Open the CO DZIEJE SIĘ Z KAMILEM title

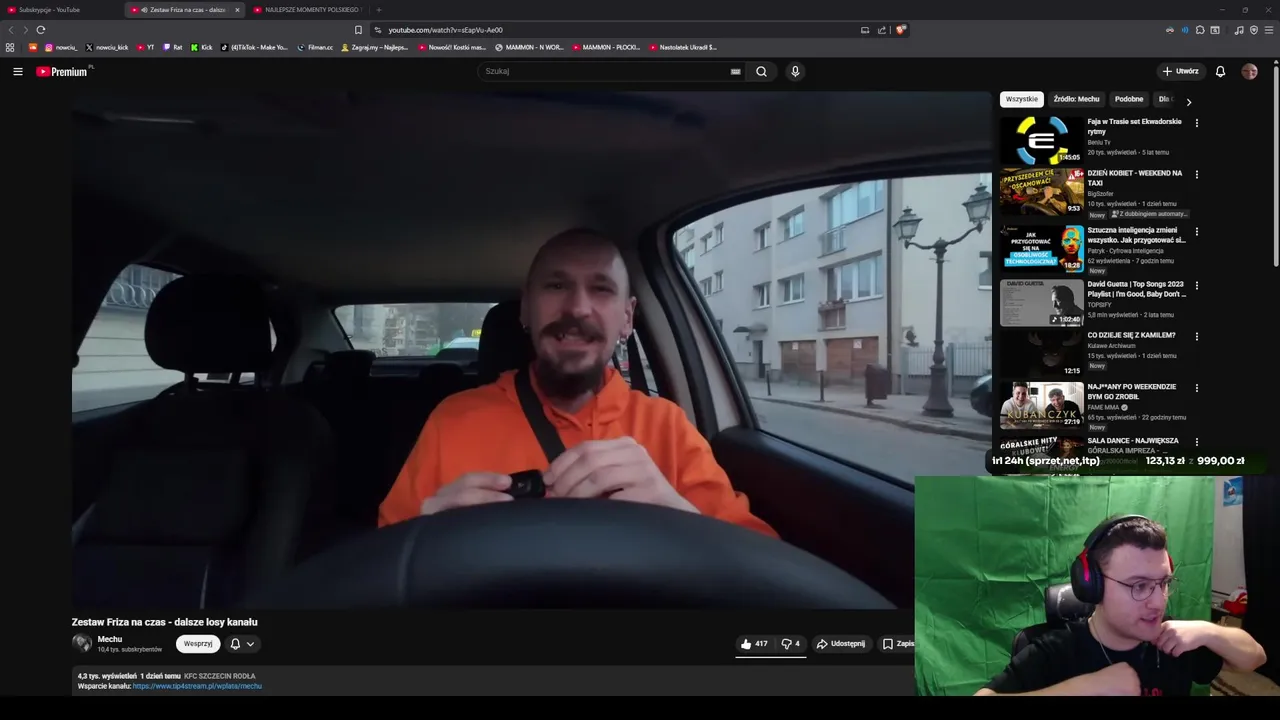(x=1131, y=335)
